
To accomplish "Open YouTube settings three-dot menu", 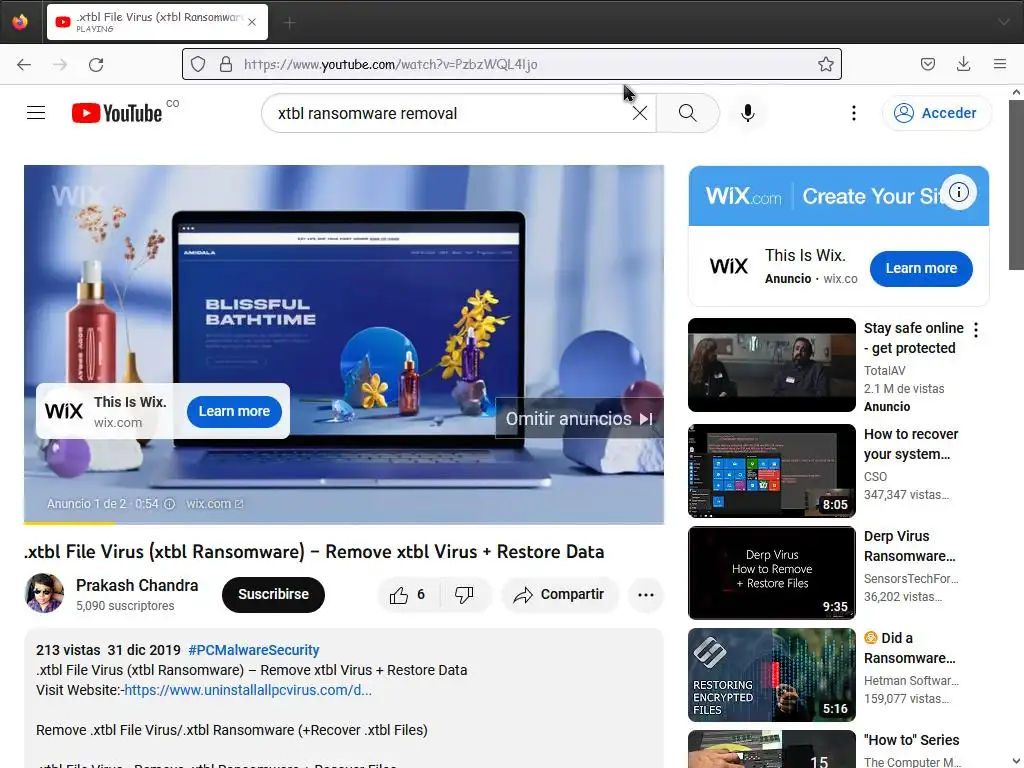I will coord(854,113).
